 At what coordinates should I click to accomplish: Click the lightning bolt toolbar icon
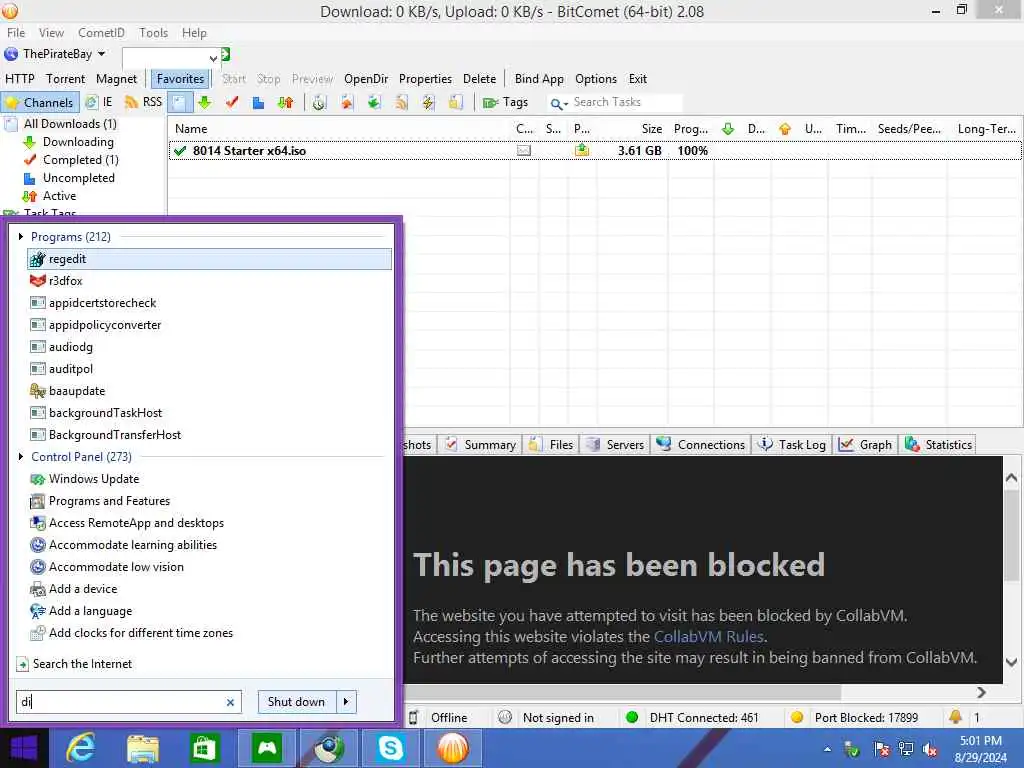click(428, 103)
